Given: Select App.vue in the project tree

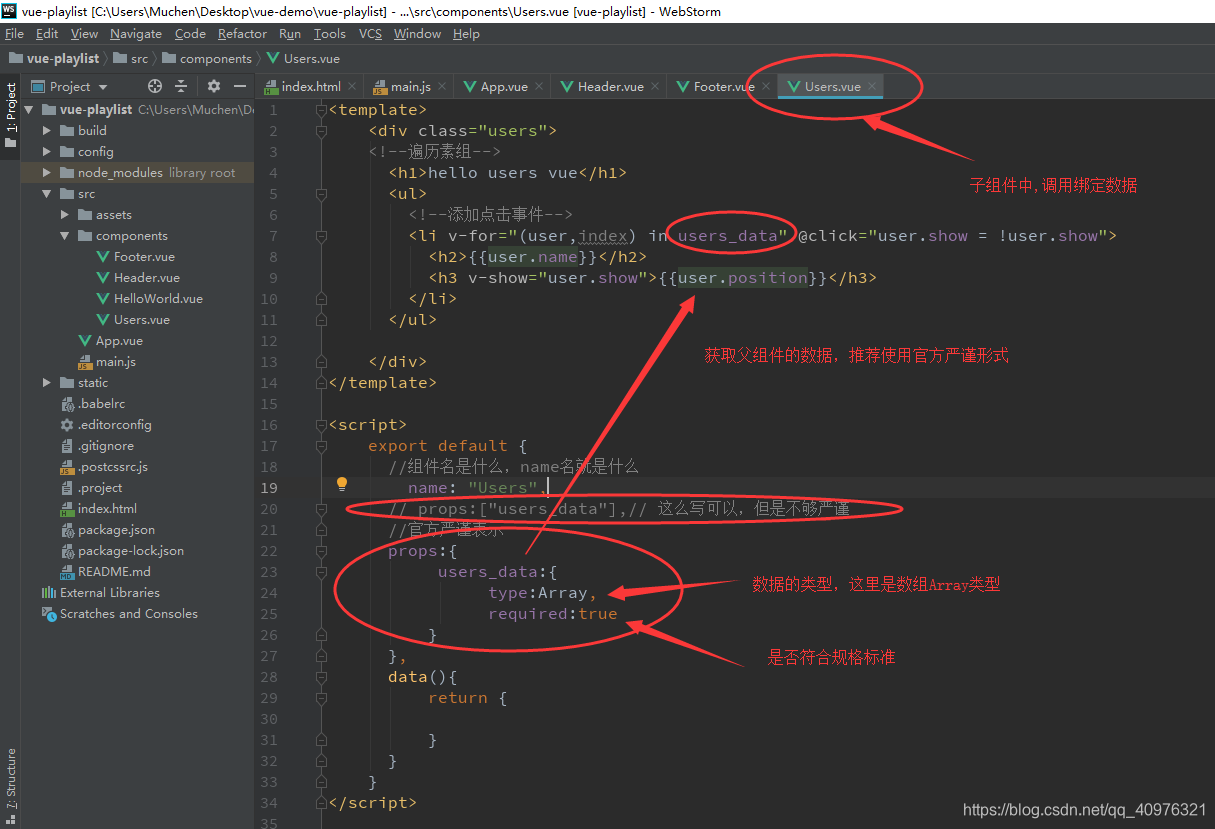Looking at the screenshot, I should (111, 341).
